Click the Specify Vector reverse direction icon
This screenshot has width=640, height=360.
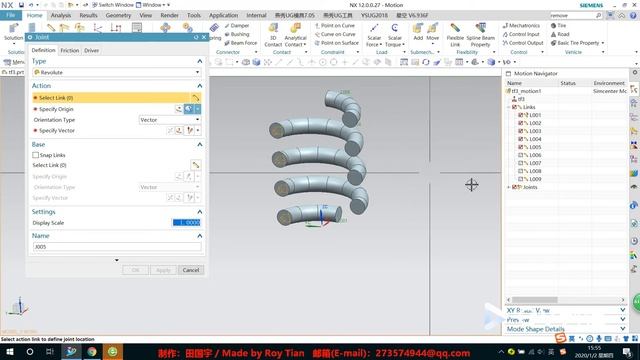[170, 130]
